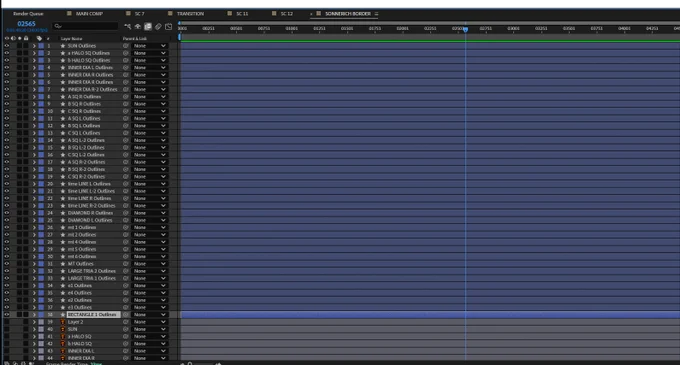Click pick whip for RECTANGLE 1 Outlines
This screenshot has height=365, width=680.
[x=126, y=314]
